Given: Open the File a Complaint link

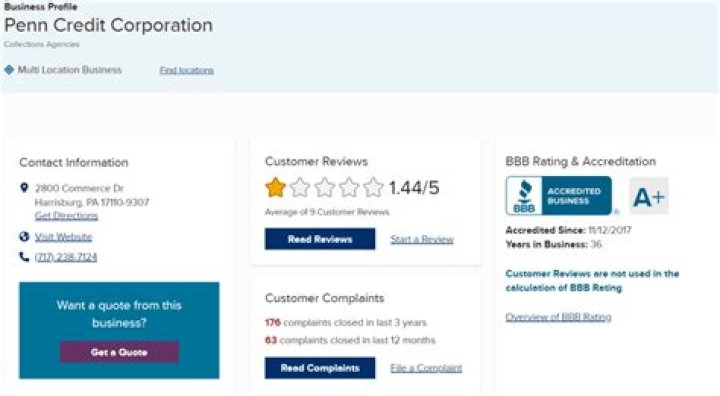Looking at the screenshot, I should click(x=426, y=368).
